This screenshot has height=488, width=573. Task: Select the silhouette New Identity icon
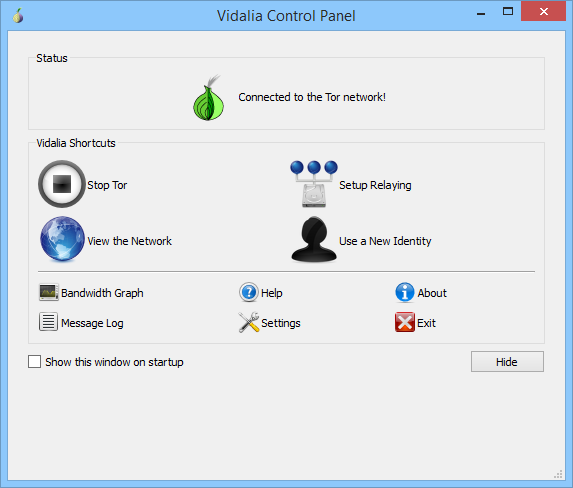pos(314,239)
